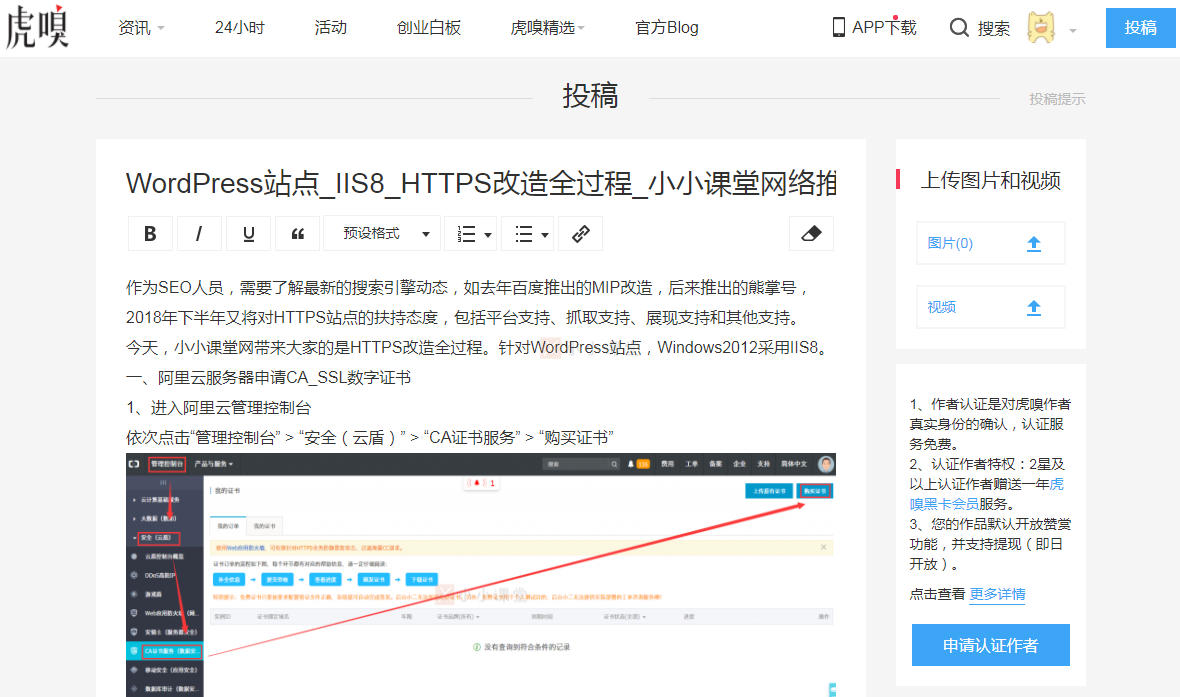Click the embedded Aliyun console screenshot
Image resolution: width=1180 pixels, height=697 pixels.
coord(481,575)
